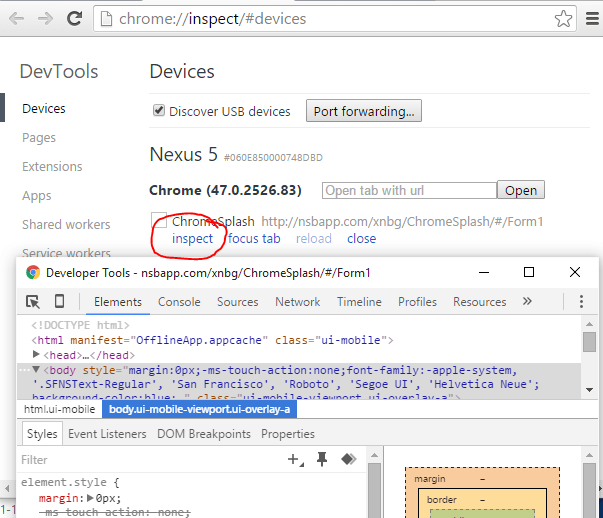This screenshot has width=603, height=518.
Task: Switch to the Network tab
Action: [x=298, y=302]
